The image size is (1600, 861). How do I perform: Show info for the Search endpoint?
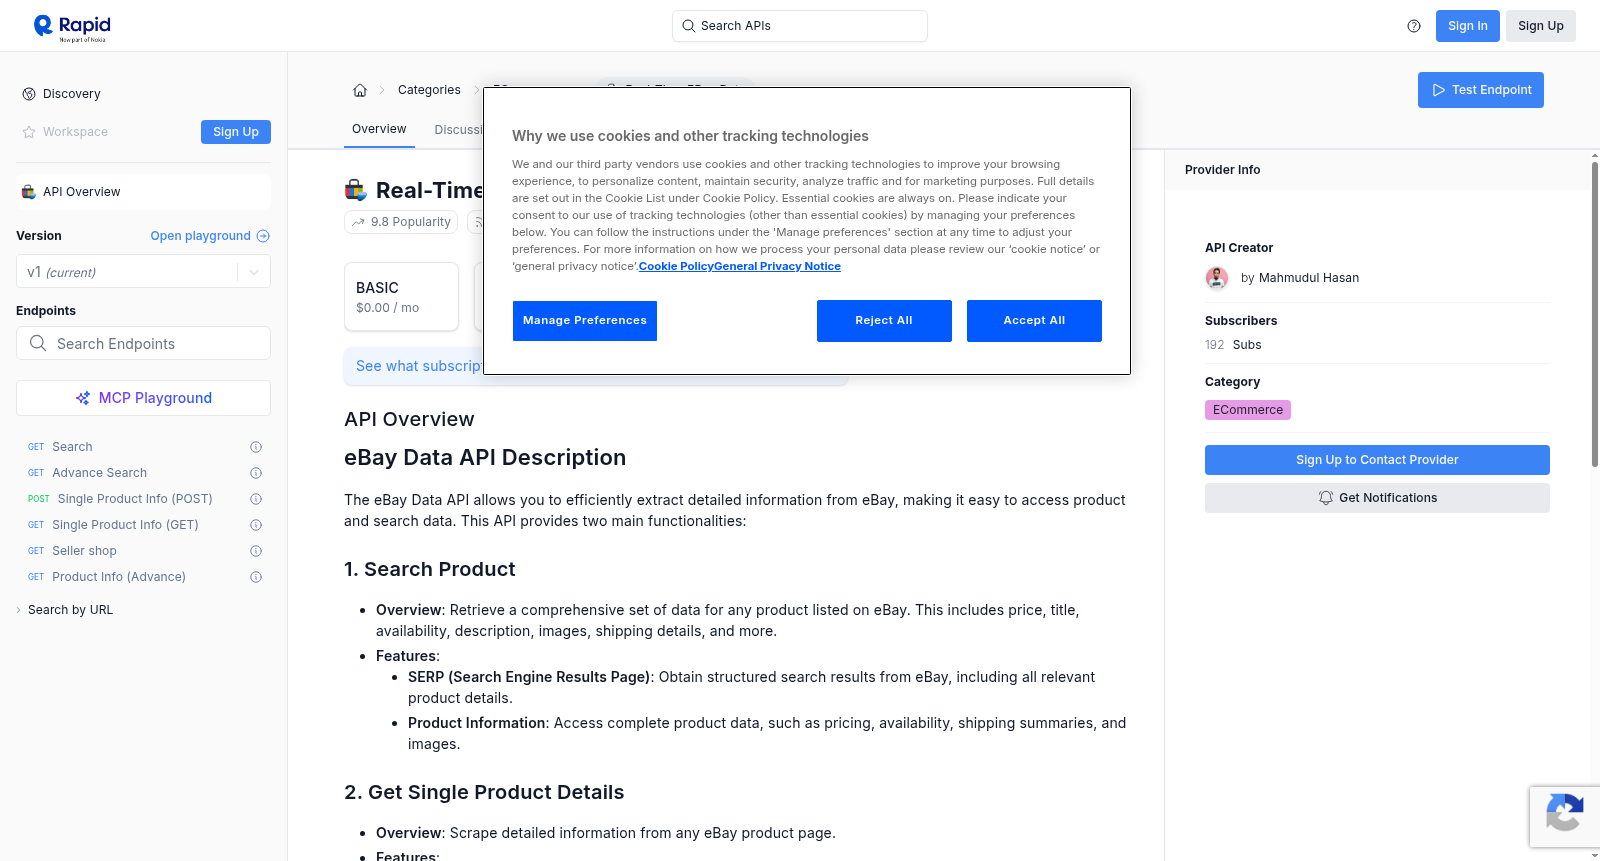[x=256, y=447]
